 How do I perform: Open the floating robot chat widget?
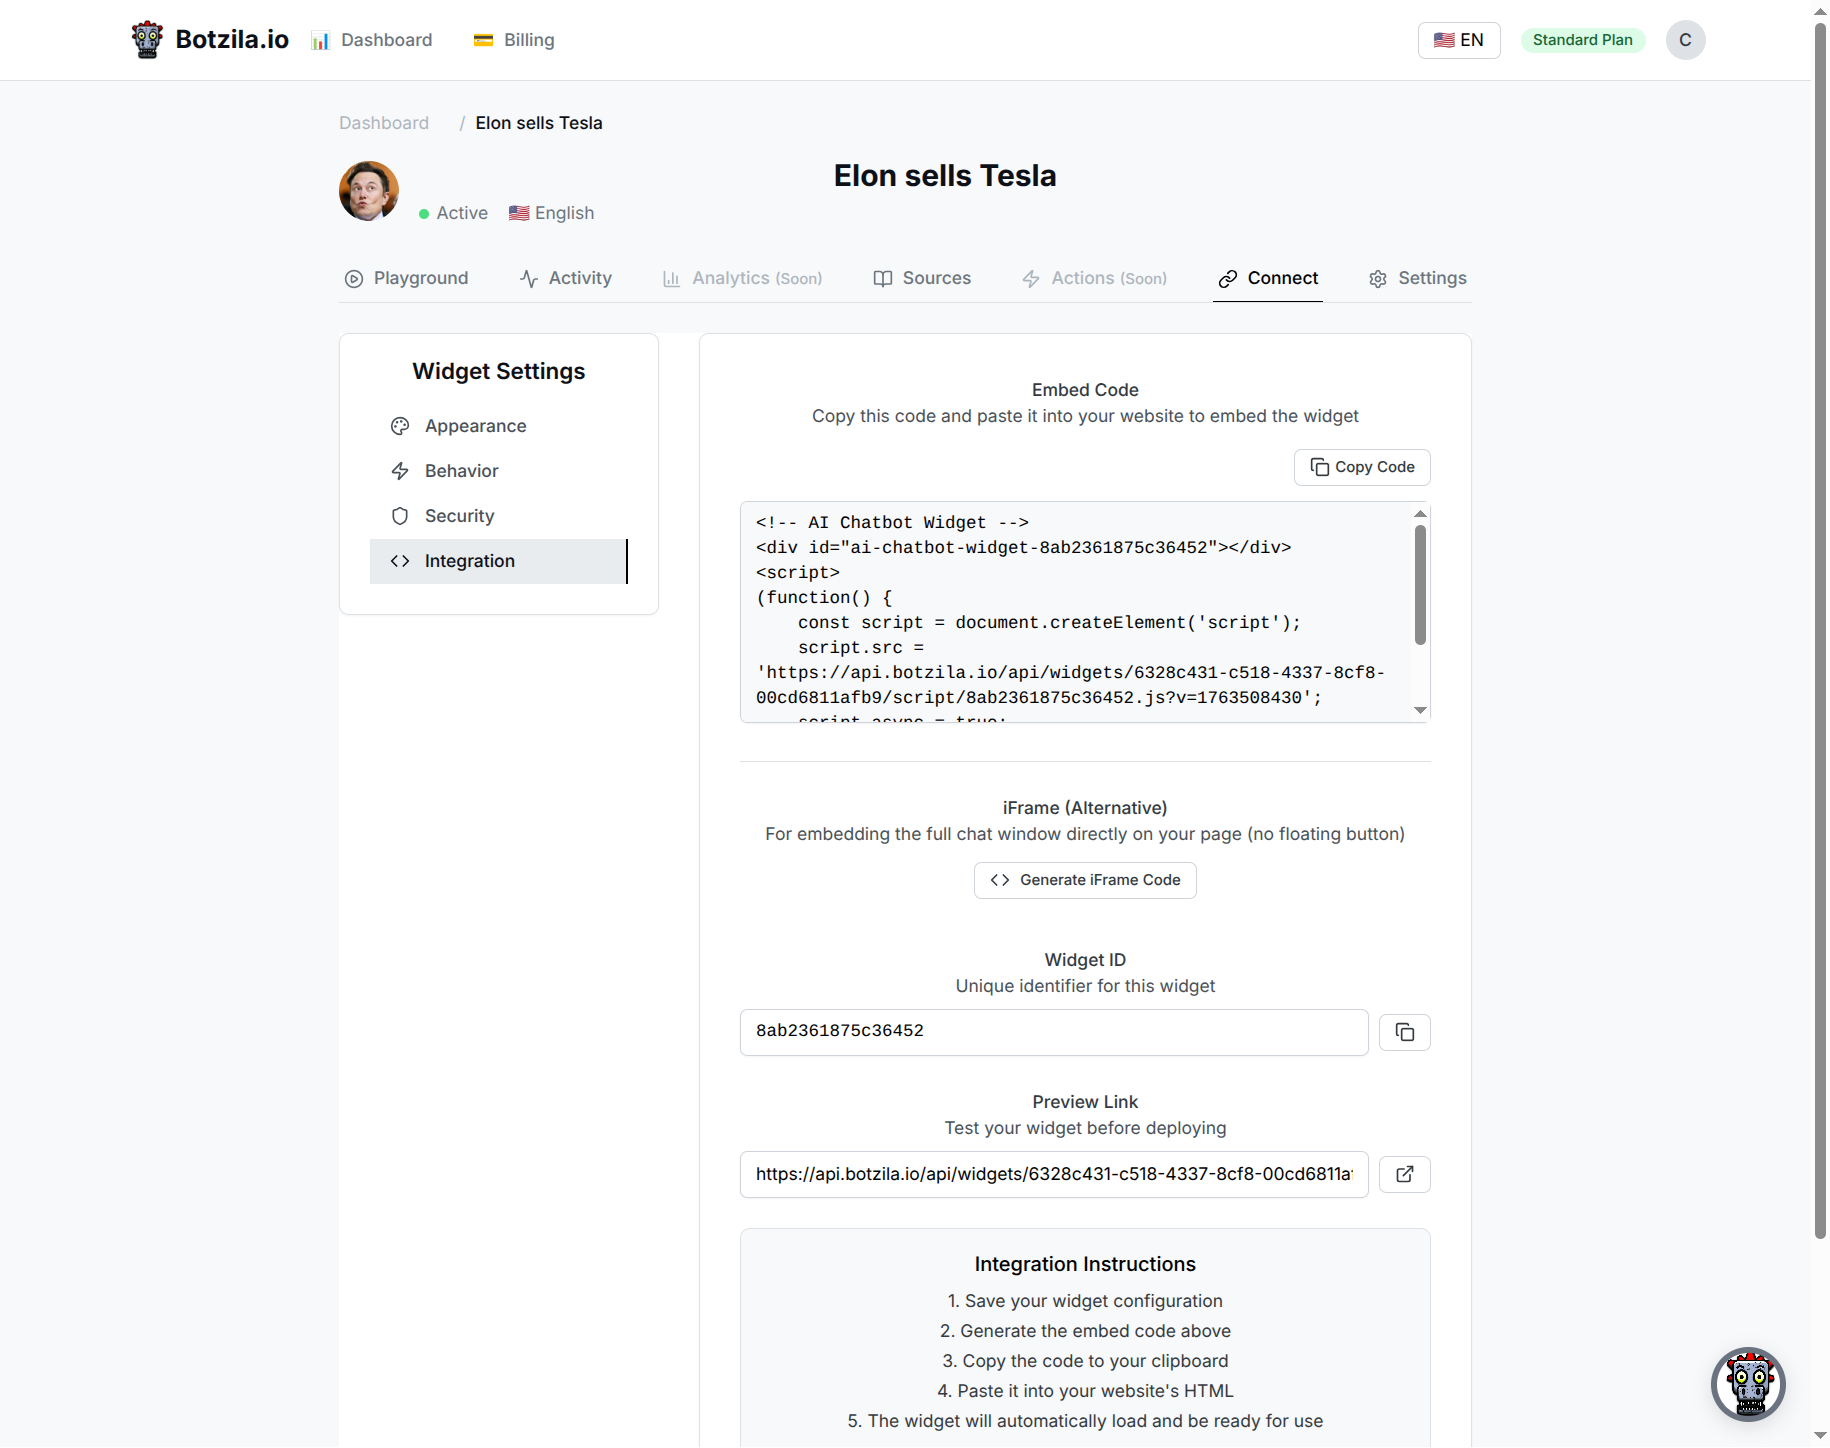click(1748, 1384)
